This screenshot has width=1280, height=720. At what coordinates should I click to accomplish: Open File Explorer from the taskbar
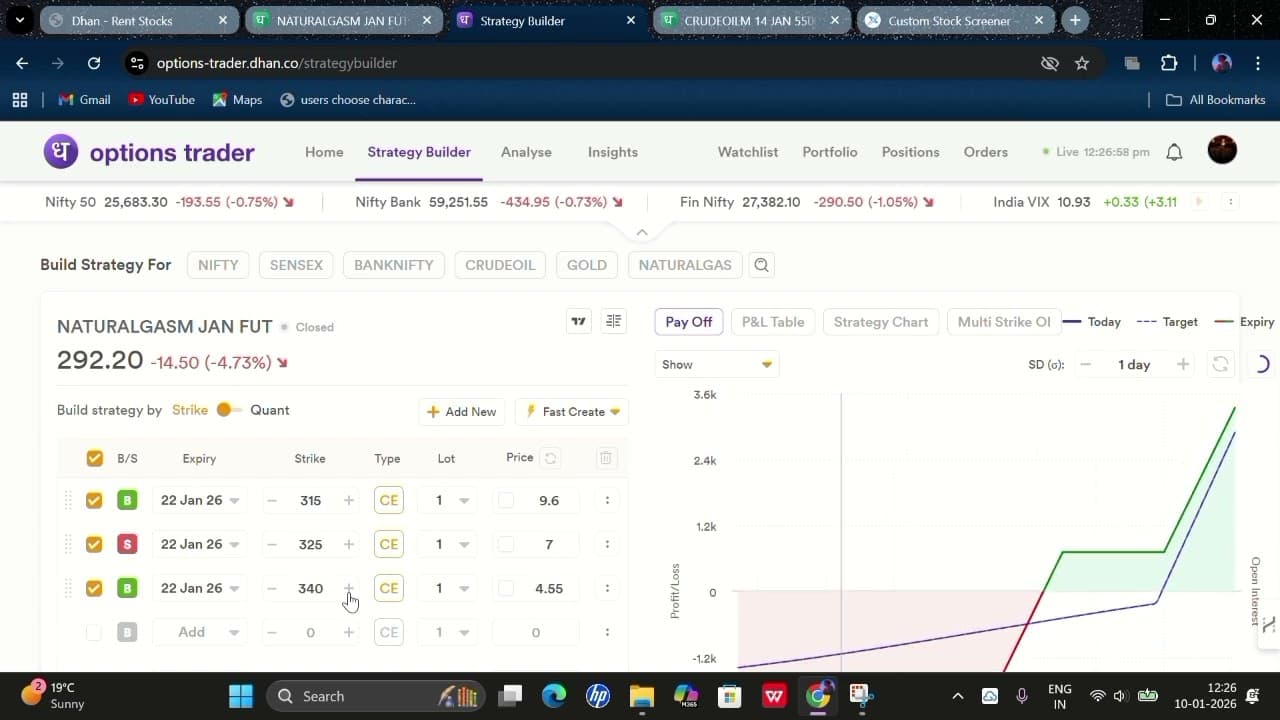pyautogui.click(x=642, y=696)
